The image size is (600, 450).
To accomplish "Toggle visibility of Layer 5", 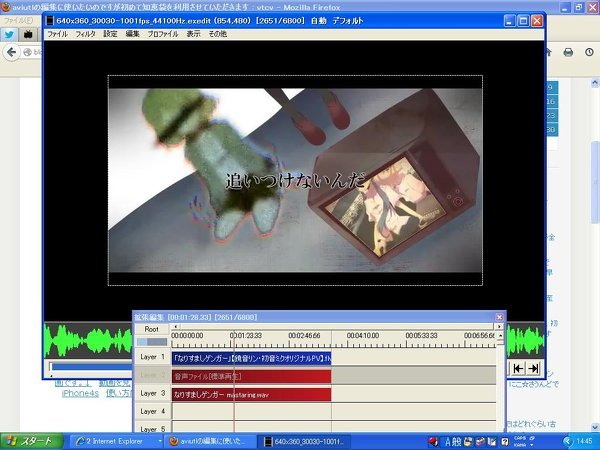I will tap(152, 429).
